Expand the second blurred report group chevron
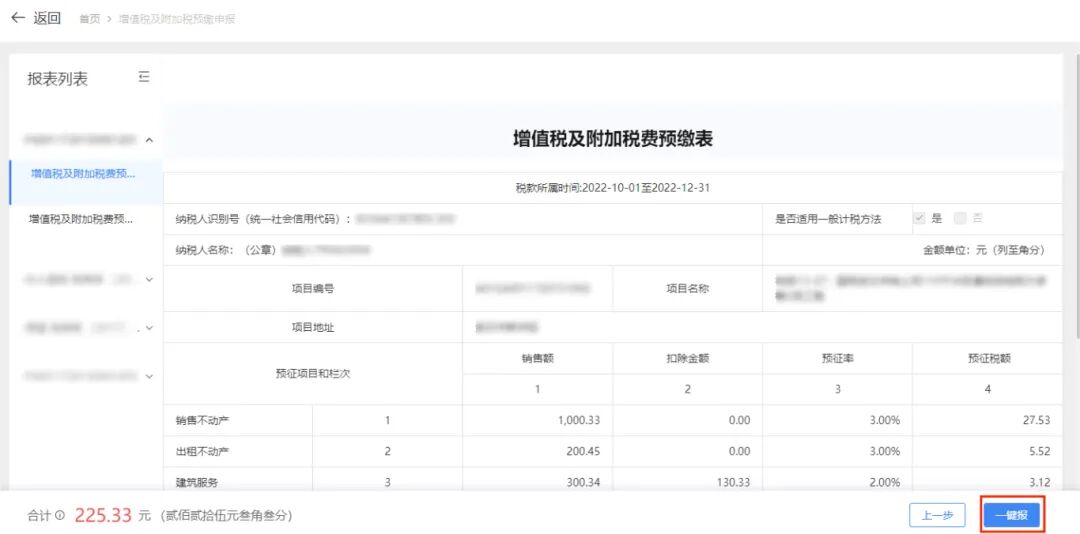 click(x=149, y=280)
